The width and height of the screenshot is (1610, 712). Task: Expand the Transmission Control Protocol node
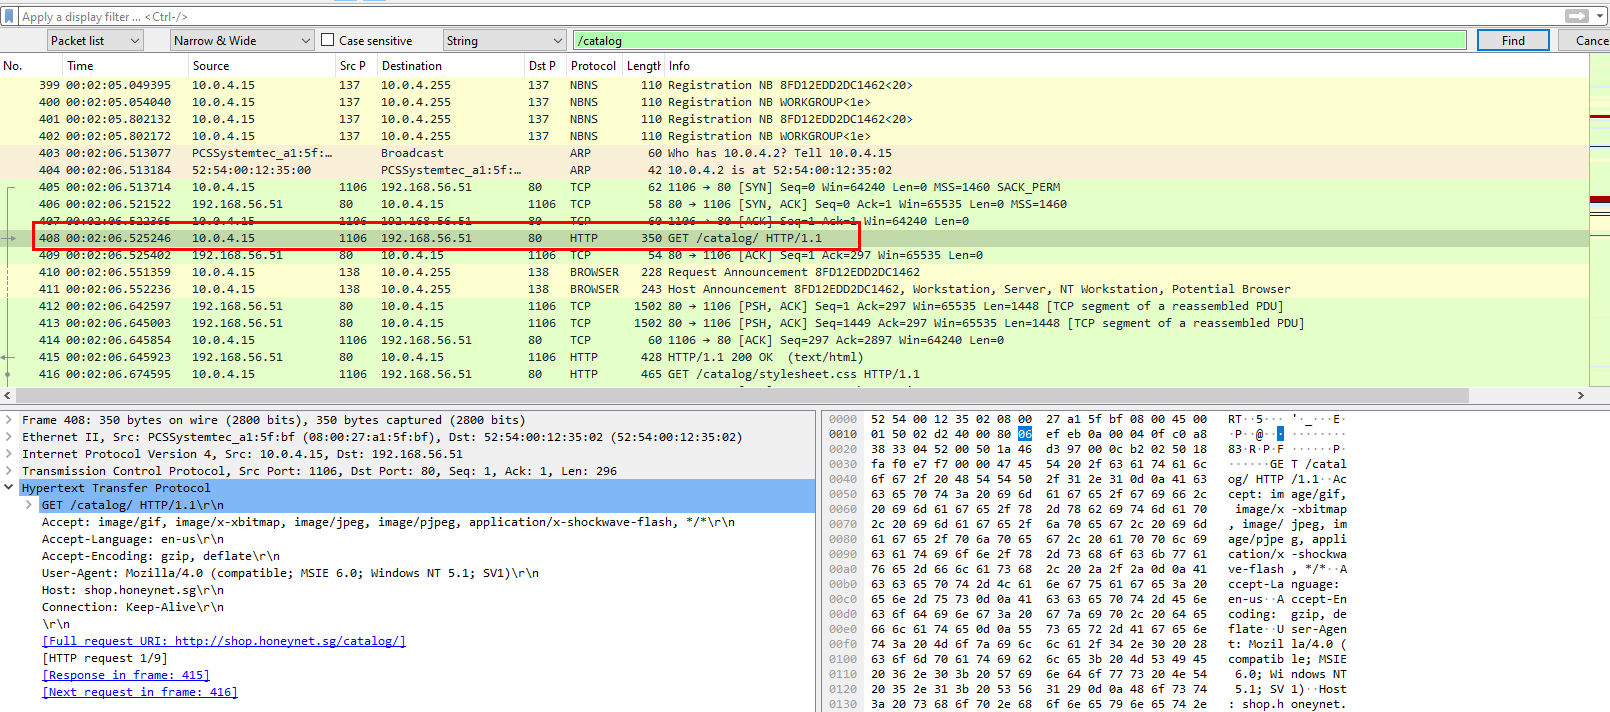[x=10, y=471]
